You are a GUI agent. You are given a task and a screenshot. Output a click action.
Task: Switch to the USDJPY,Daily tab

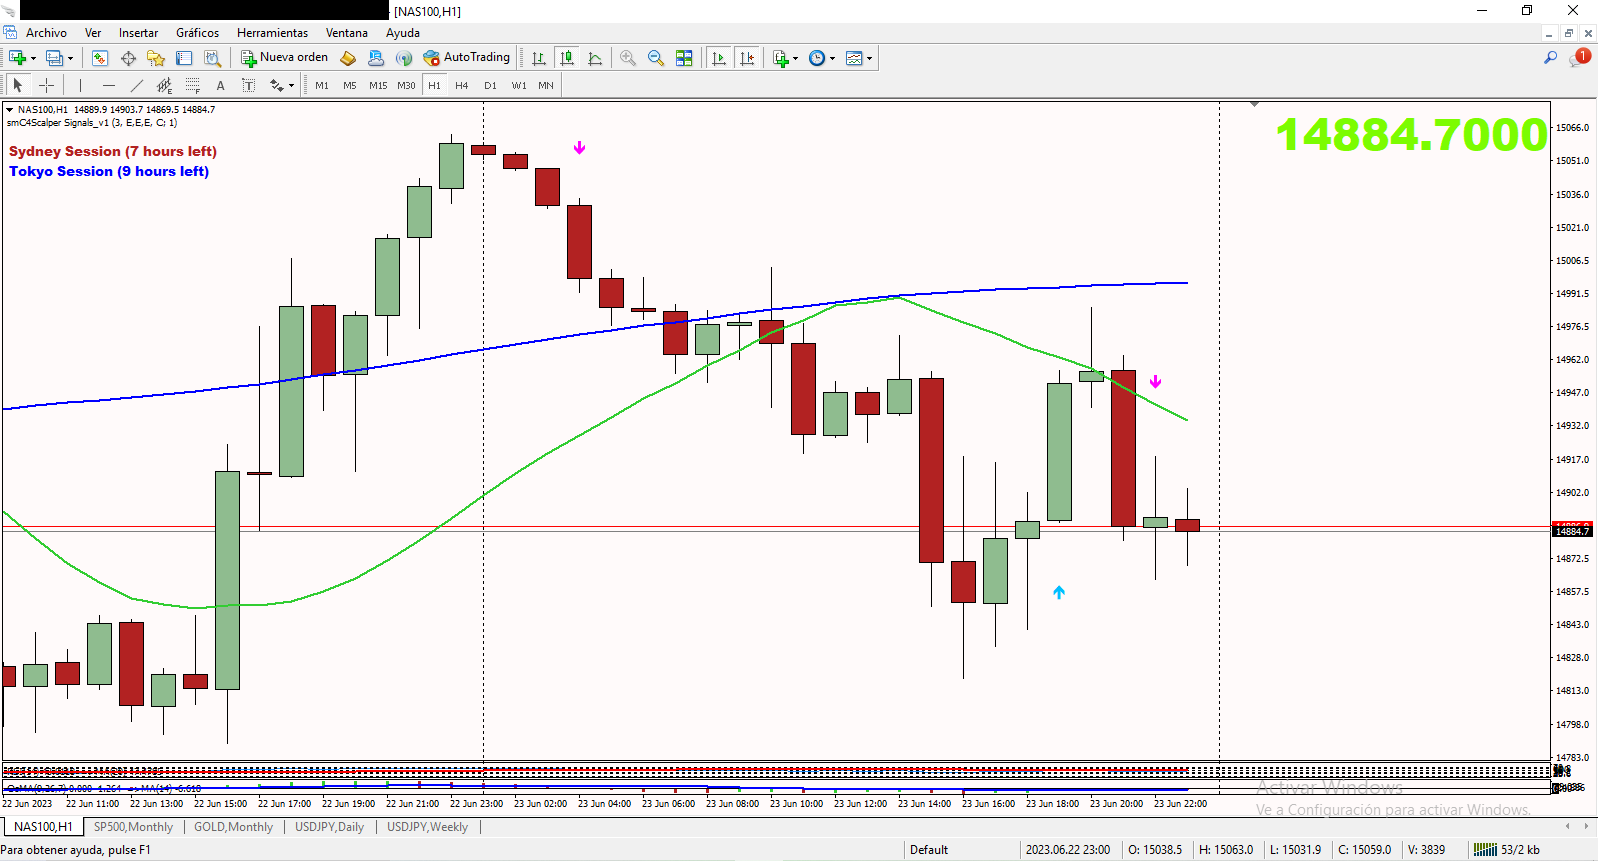[329, 827]
